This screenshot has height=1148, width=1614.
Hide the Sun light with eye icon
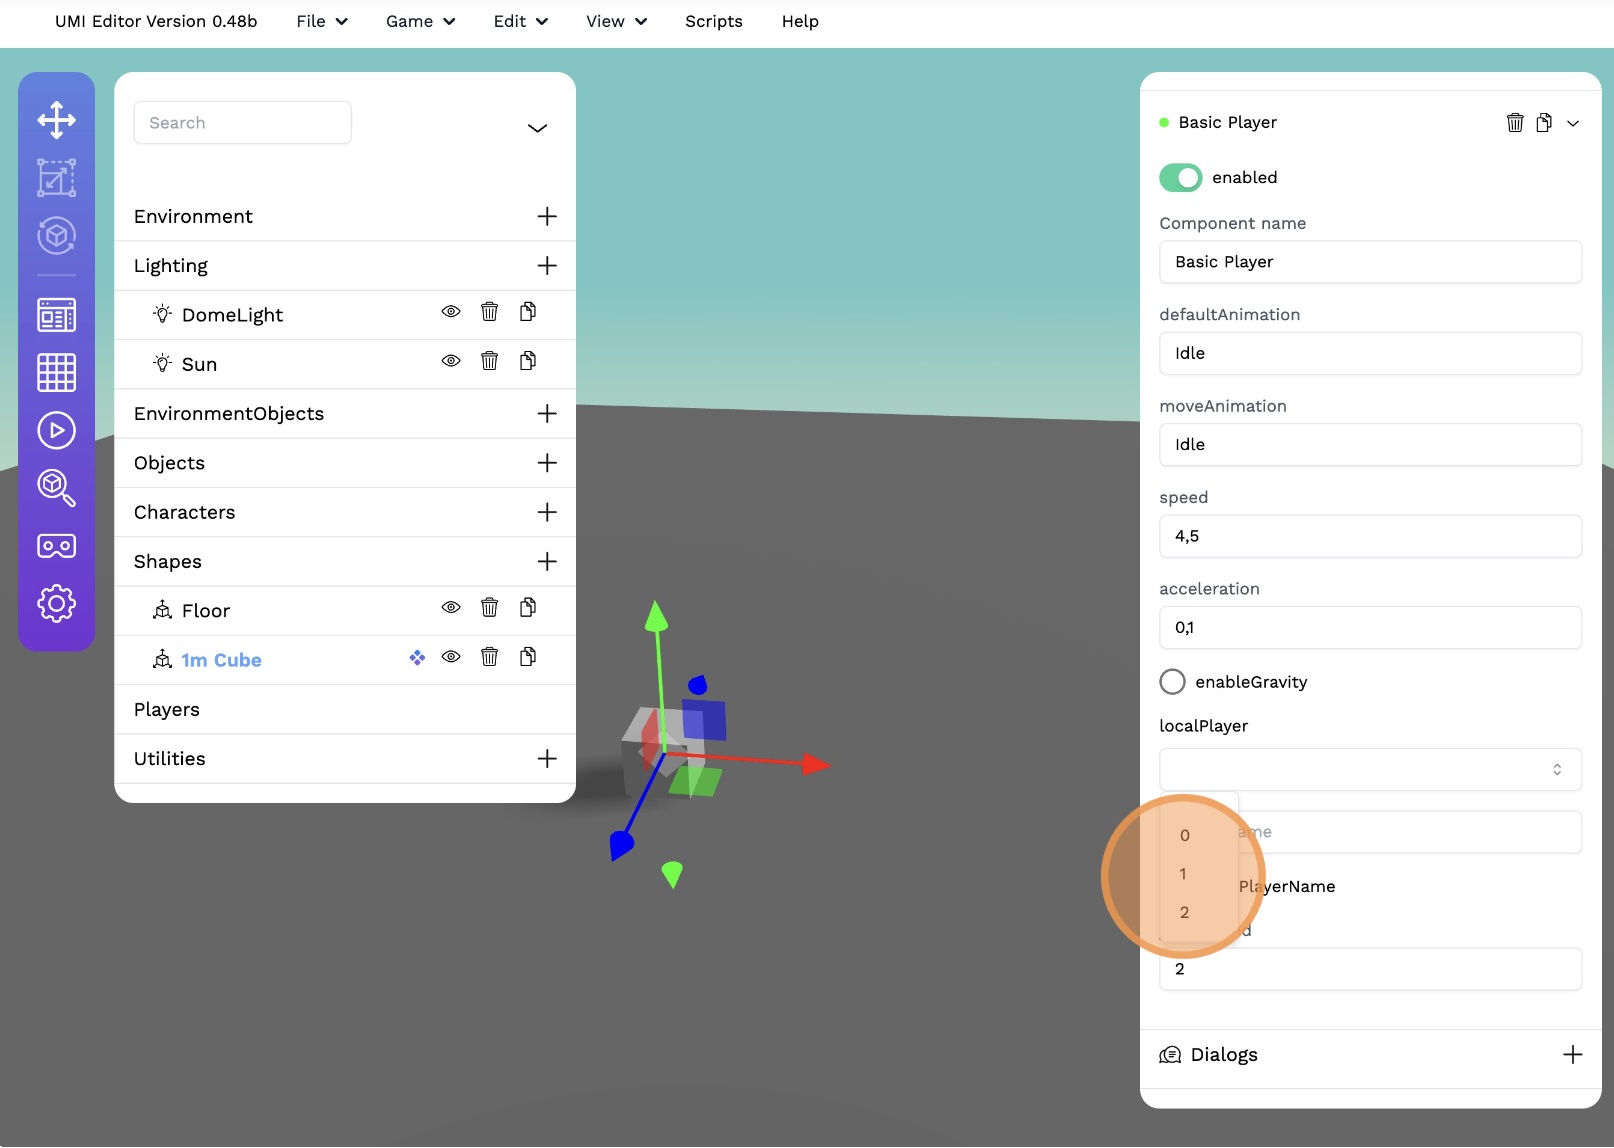point(451,361)
